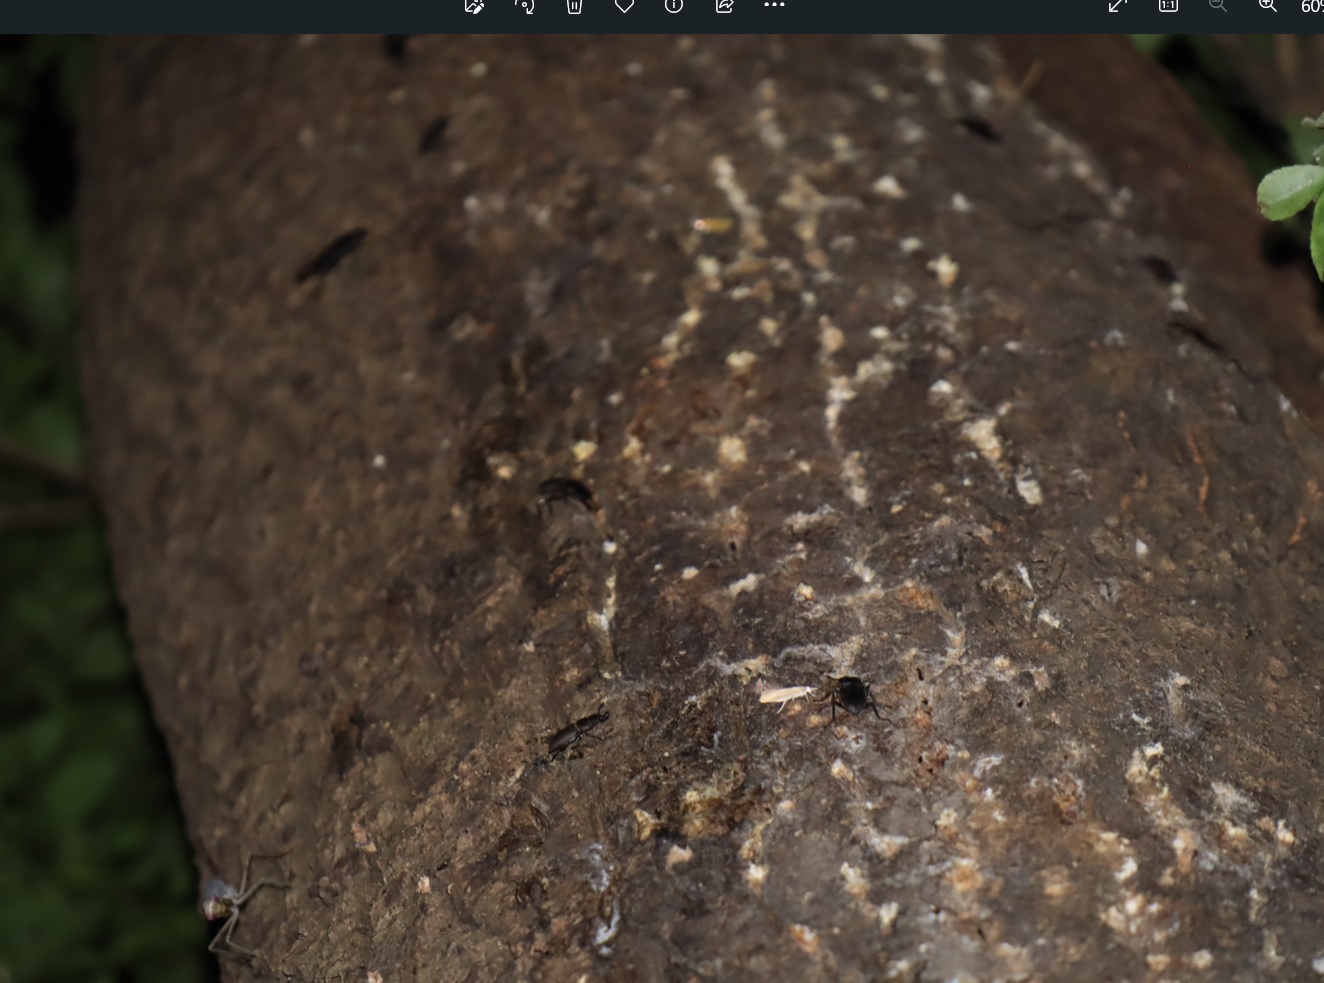Delete this photo with the trash icon
The height and width of the screenshot is (983, 1324).
pyautogui.click(x=574, y=6)
